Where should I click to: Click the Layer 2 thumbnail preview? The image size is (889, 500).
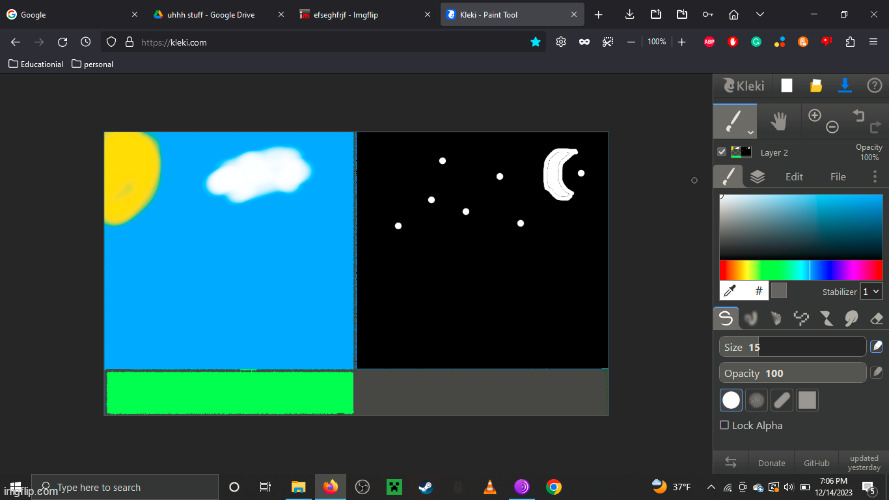[x=741, y=152]
